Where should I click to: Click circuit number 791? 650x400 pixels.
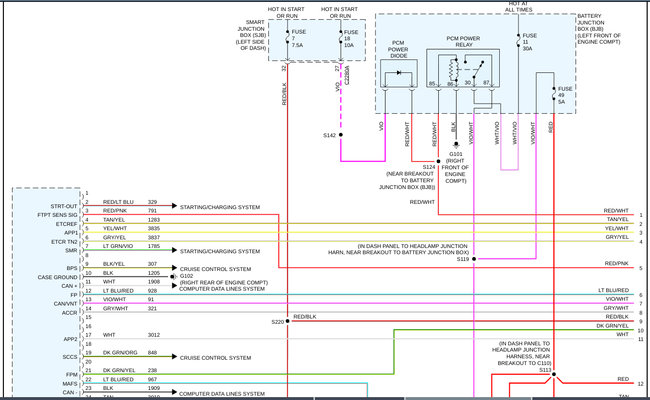[x=153, y=211]
